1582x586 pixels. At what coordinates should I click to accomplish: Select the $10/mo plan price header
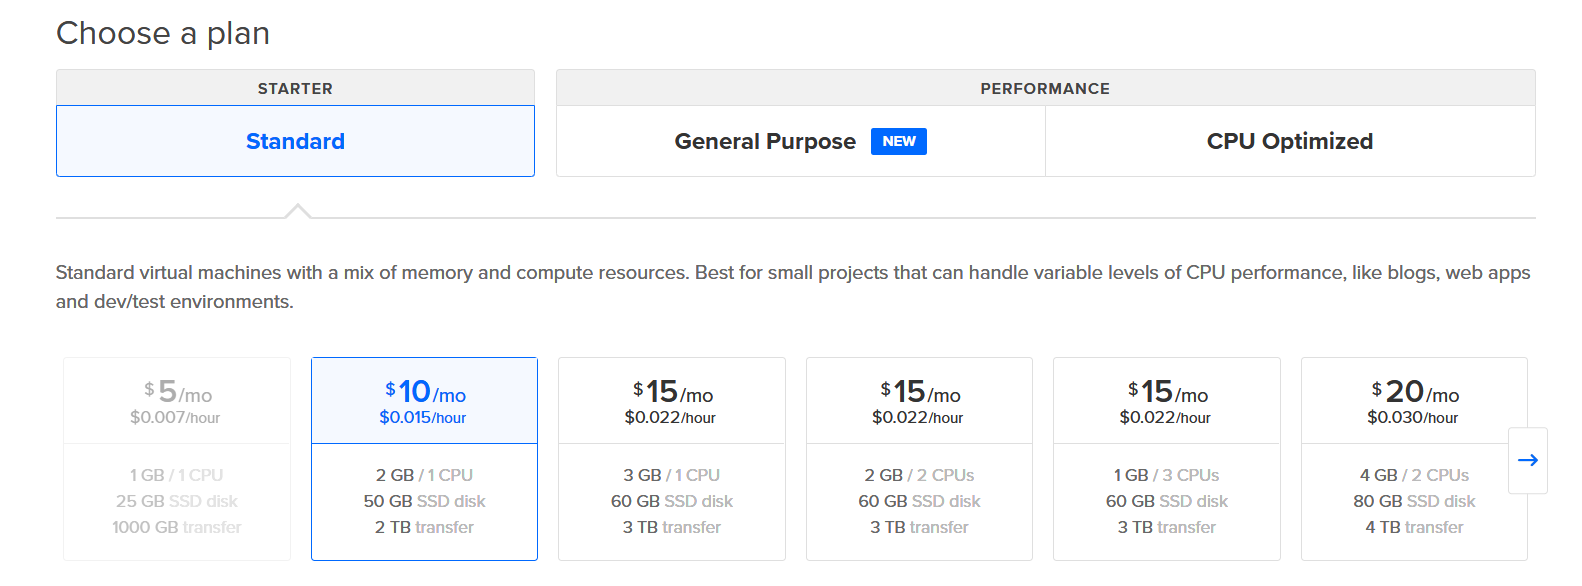coord(424,401)
